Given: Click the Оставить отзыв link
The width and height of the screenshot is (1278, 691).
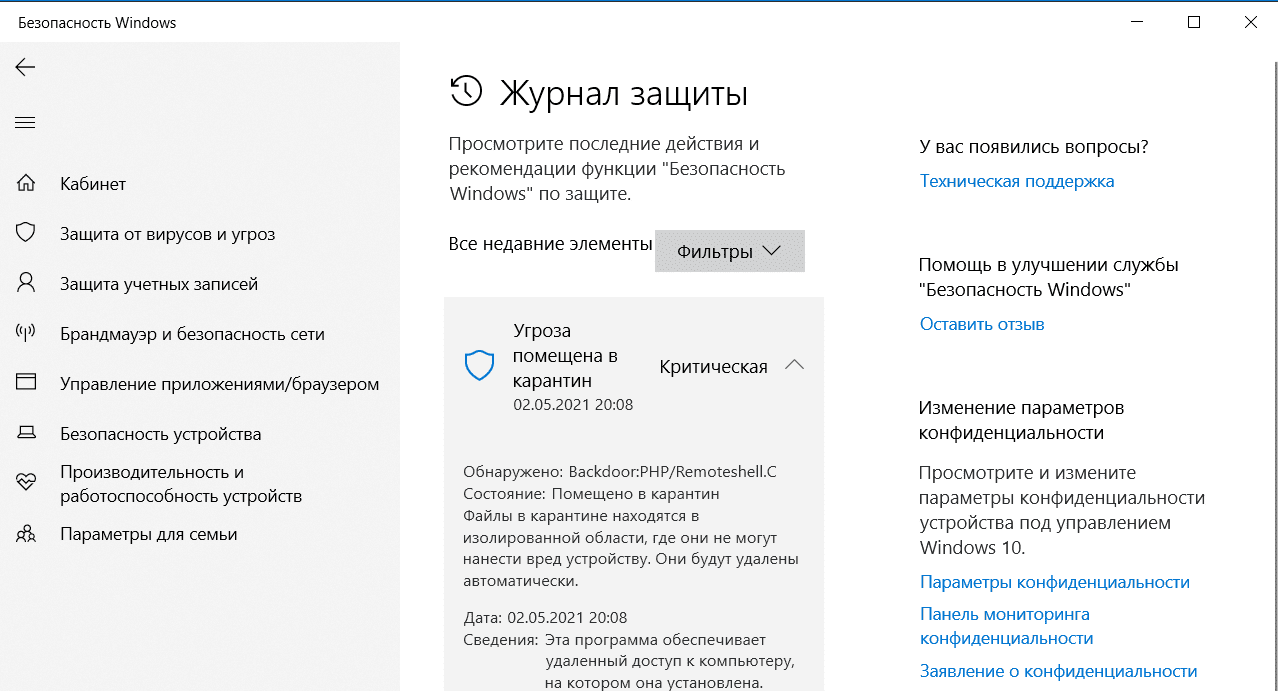Looking at the screenshot, I should [x=981, y=324].
